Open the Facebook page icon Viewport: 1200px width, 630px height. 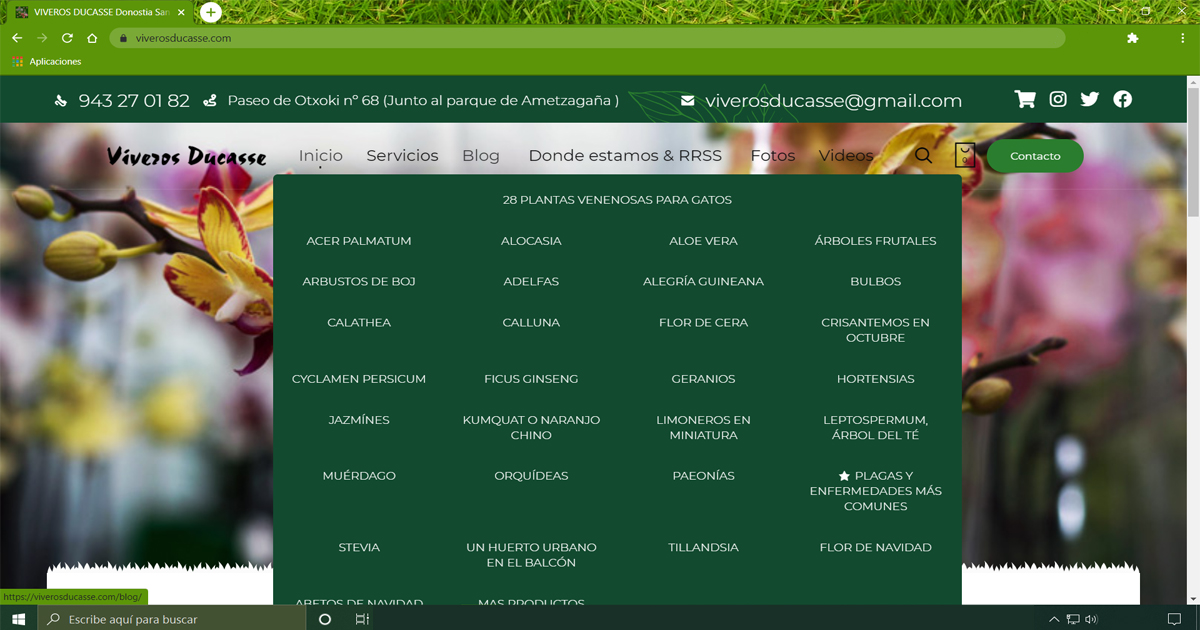[1123, 99]
